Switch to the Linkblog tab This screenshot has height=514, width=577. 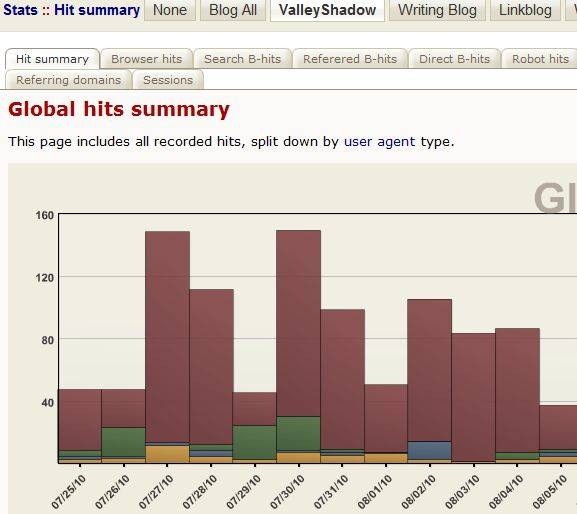click(525, 10)
